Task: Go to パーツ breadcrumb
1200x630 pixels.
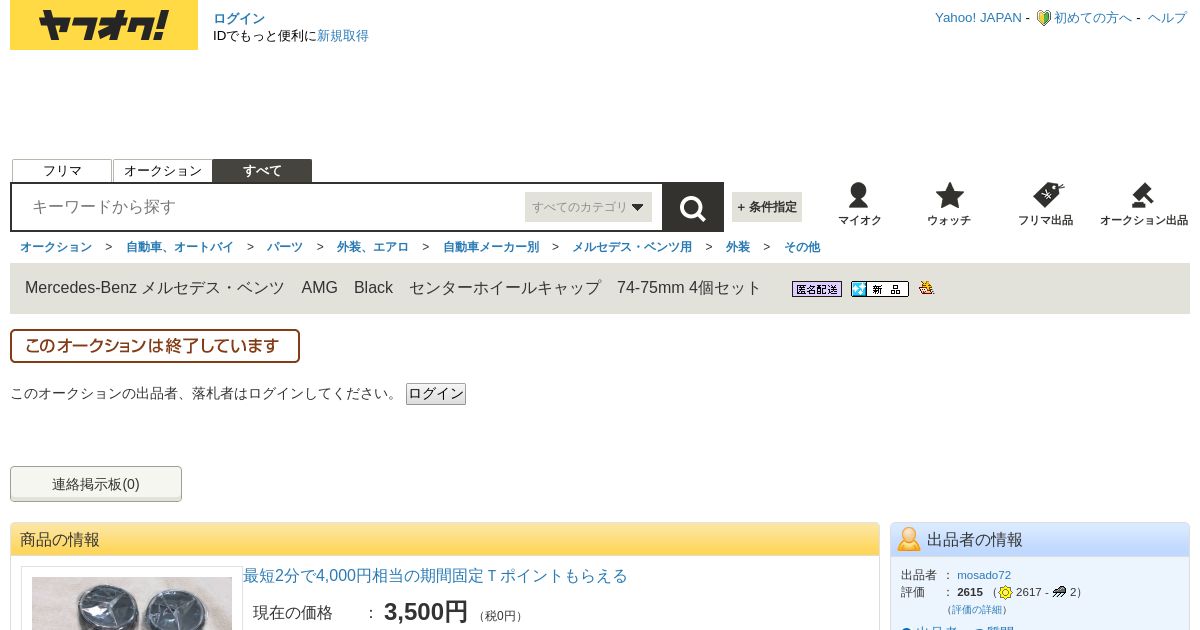Action: click(x=285, y=247)
